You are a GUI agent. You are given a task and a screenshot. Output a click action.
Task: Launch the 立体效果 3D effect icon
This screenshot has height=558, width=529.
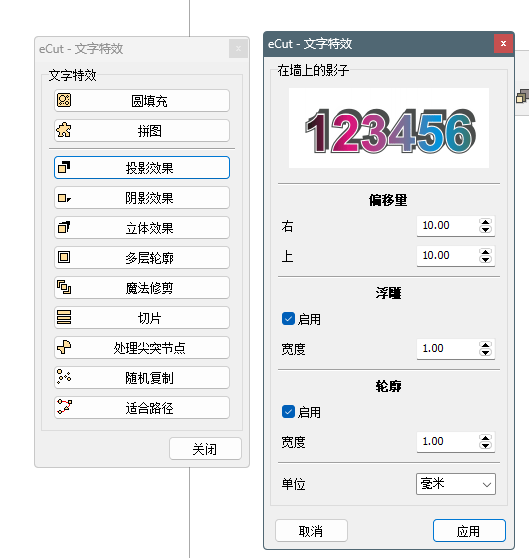coord(64,227)
